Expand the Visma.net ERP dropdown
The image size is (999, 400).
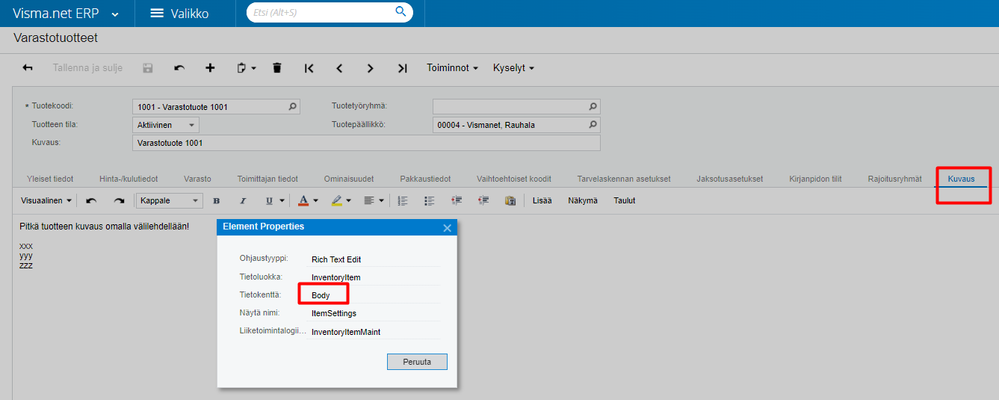[x=115, y=14]
